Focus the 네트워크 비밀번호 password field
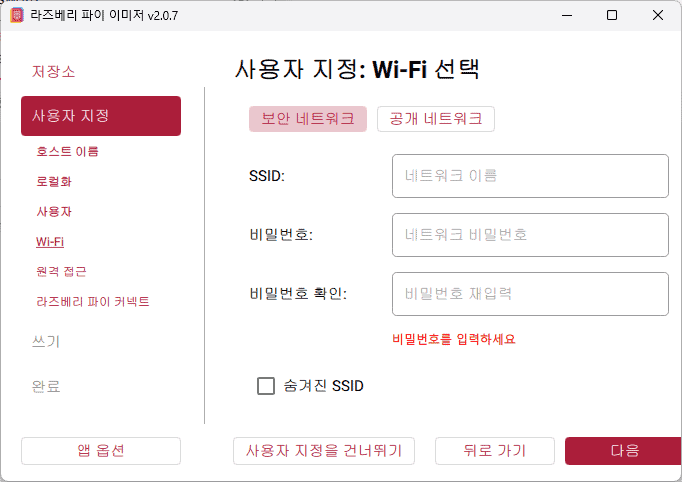Viewport: 682px width, 482px height. [x=530, y=235]
